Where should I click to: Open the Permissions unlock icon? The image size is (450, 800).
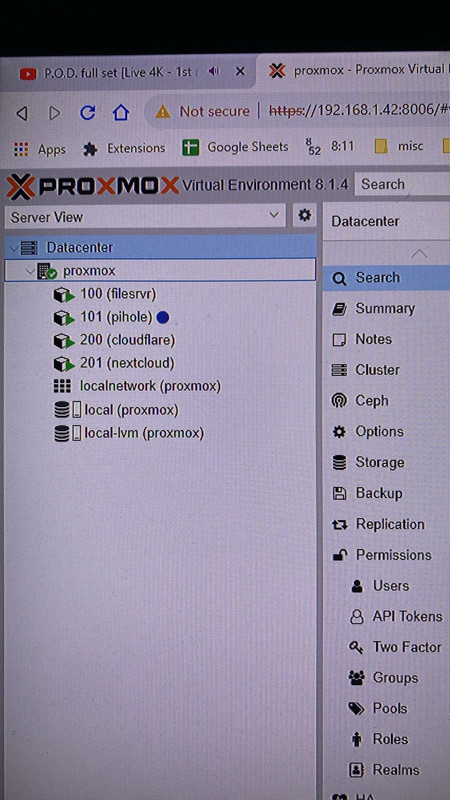click(340, 555)
